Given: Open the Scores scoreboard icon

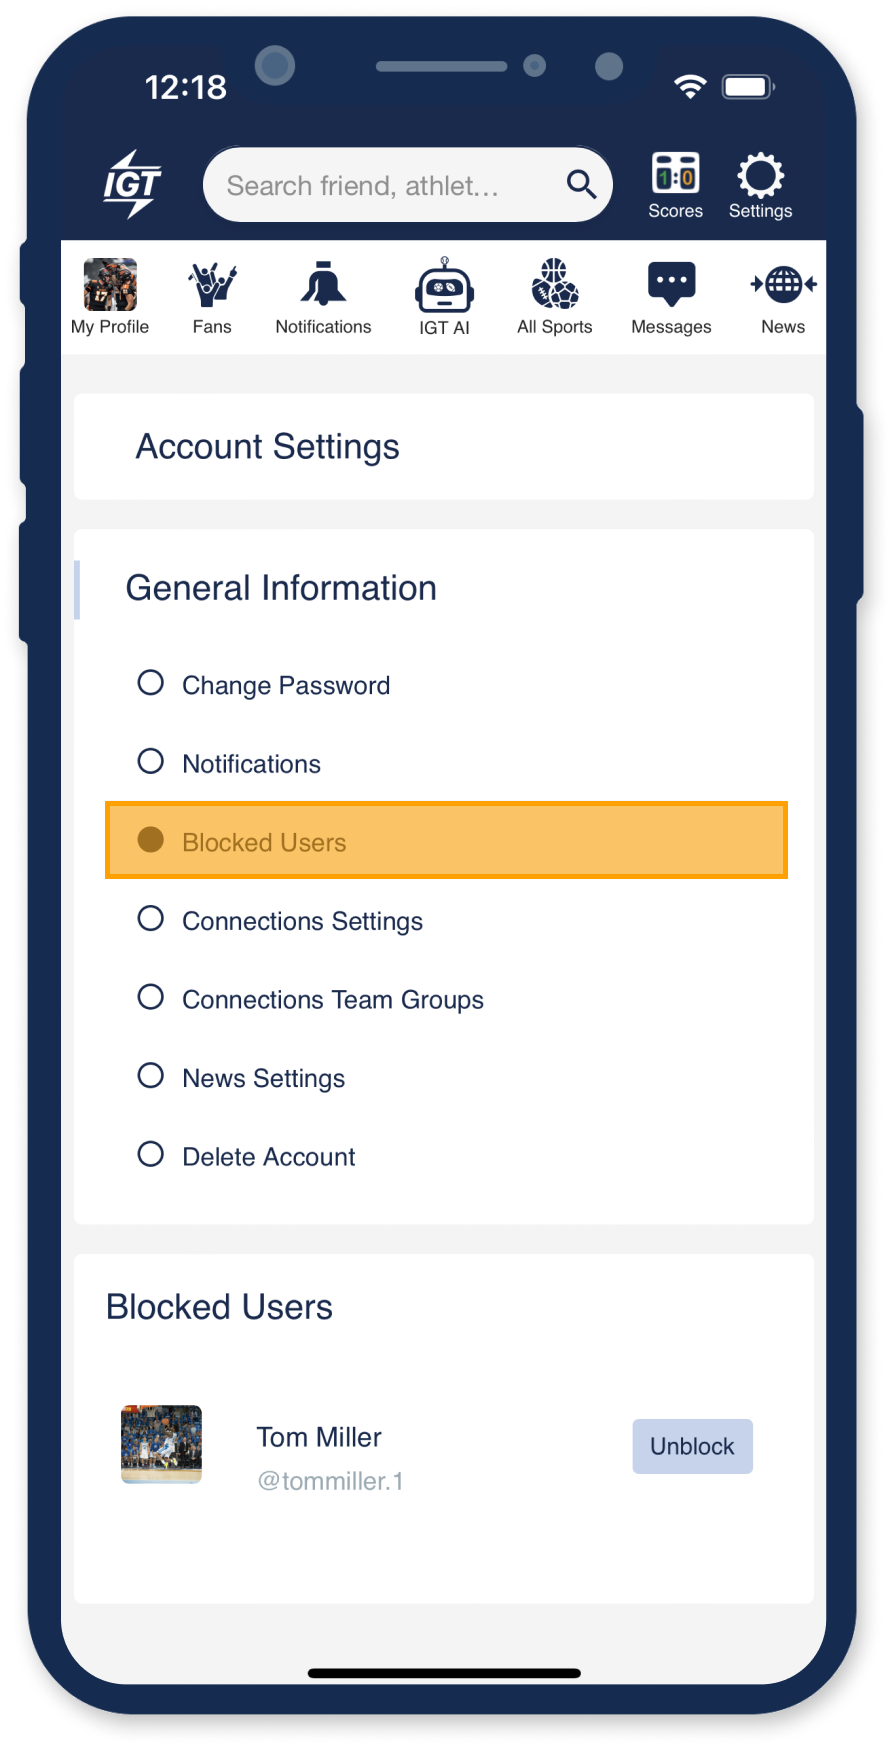Looking at the screenshot, I should (x=675, y=174).
